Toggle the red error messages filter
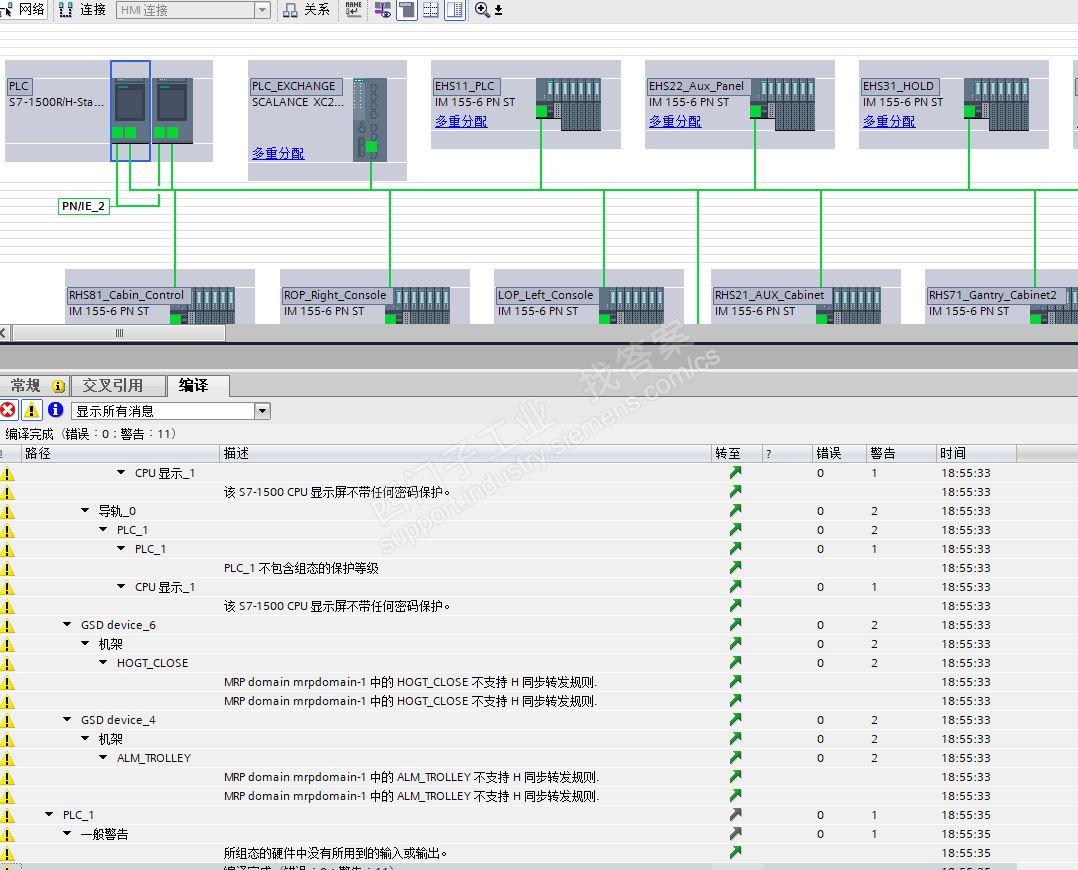 8,411
